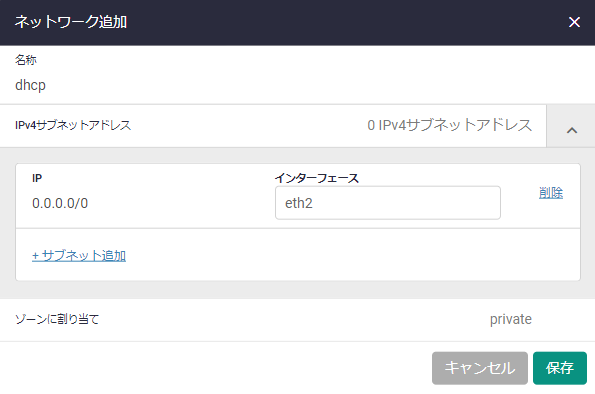Select the eth2 interface input box

[x=388, y=203]
